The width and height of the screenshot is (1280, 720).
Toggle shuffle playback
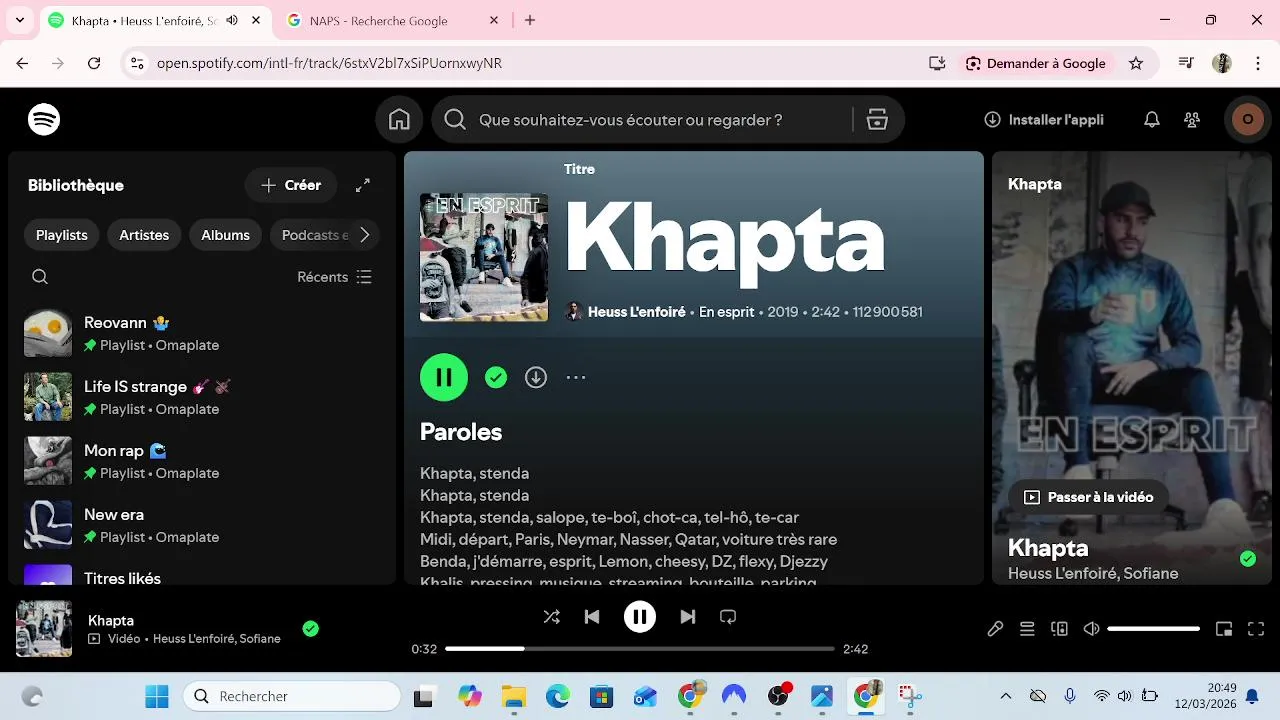tap(552, 617)
